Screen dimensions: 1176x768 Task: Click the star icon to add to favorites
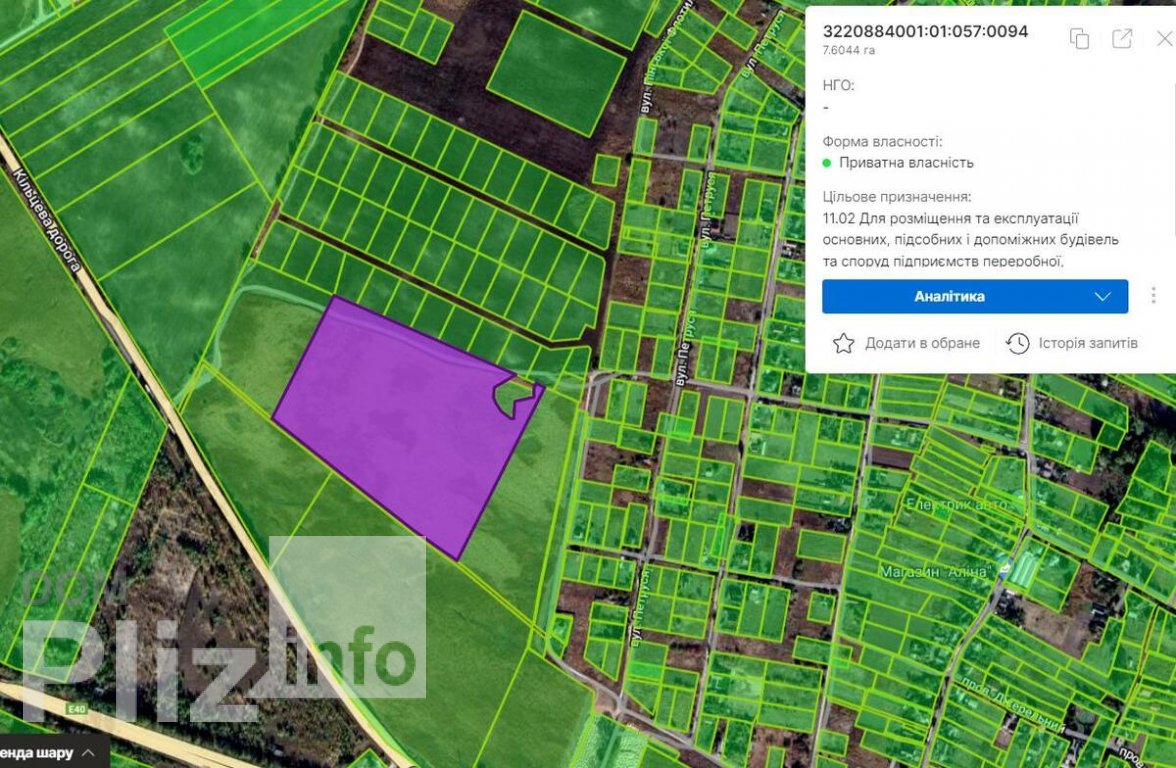(843, 343)
